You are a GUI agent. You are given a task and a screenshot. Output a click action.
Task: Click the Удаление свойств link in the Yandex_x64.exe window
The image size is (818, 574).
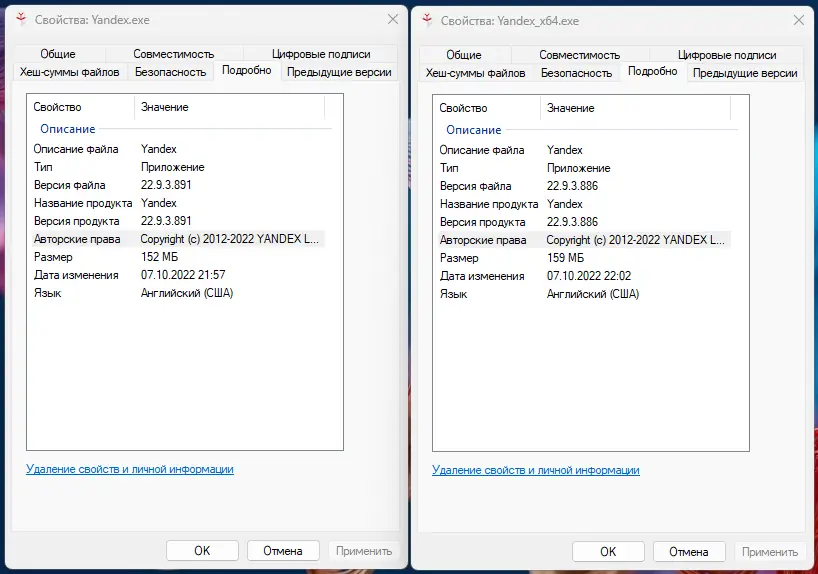[536, 470]
